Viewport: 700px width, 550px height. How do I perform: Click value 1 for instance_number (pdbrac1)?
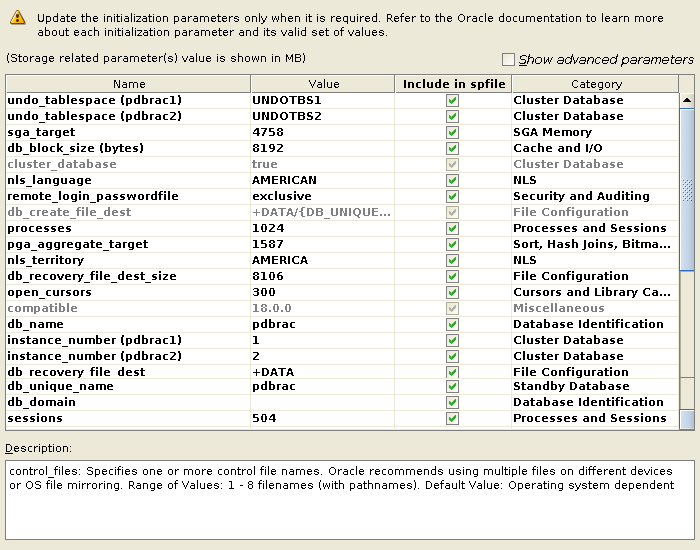click(323, 341)
